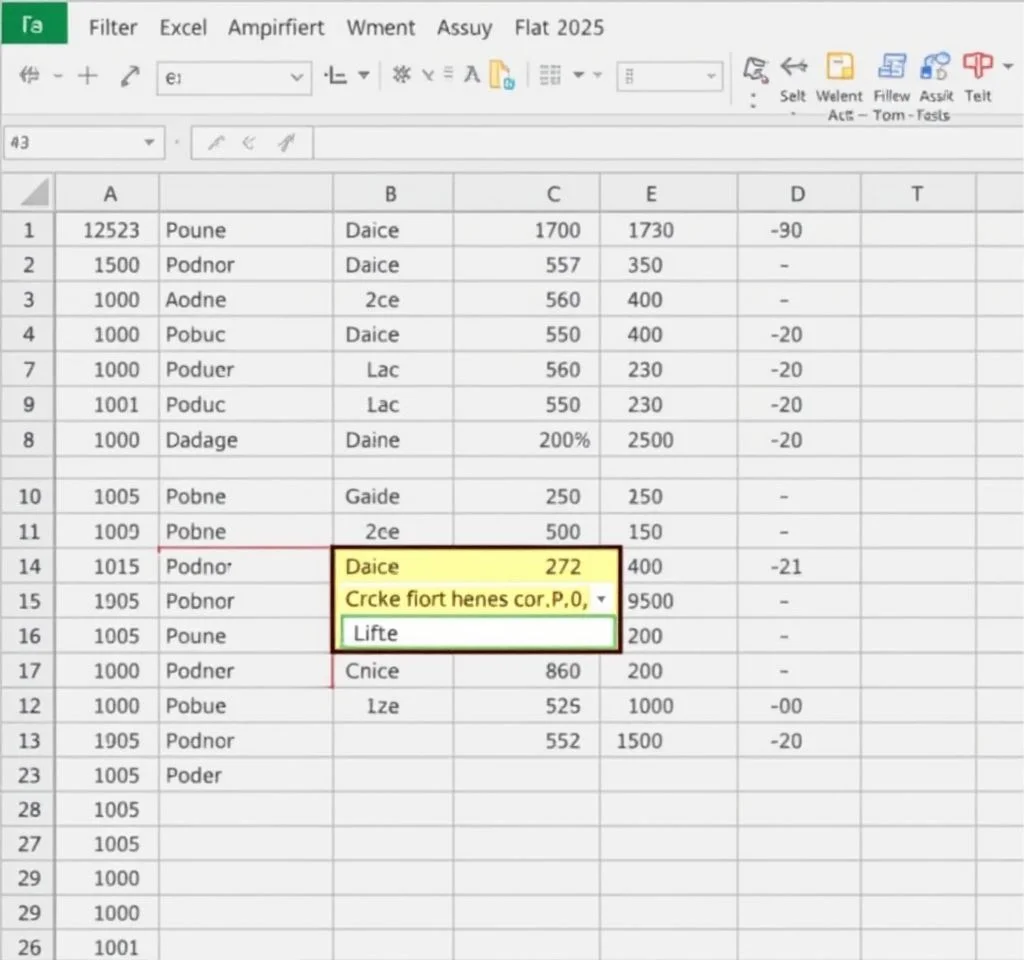Click the yellow paste document icon

click(500, 76)
